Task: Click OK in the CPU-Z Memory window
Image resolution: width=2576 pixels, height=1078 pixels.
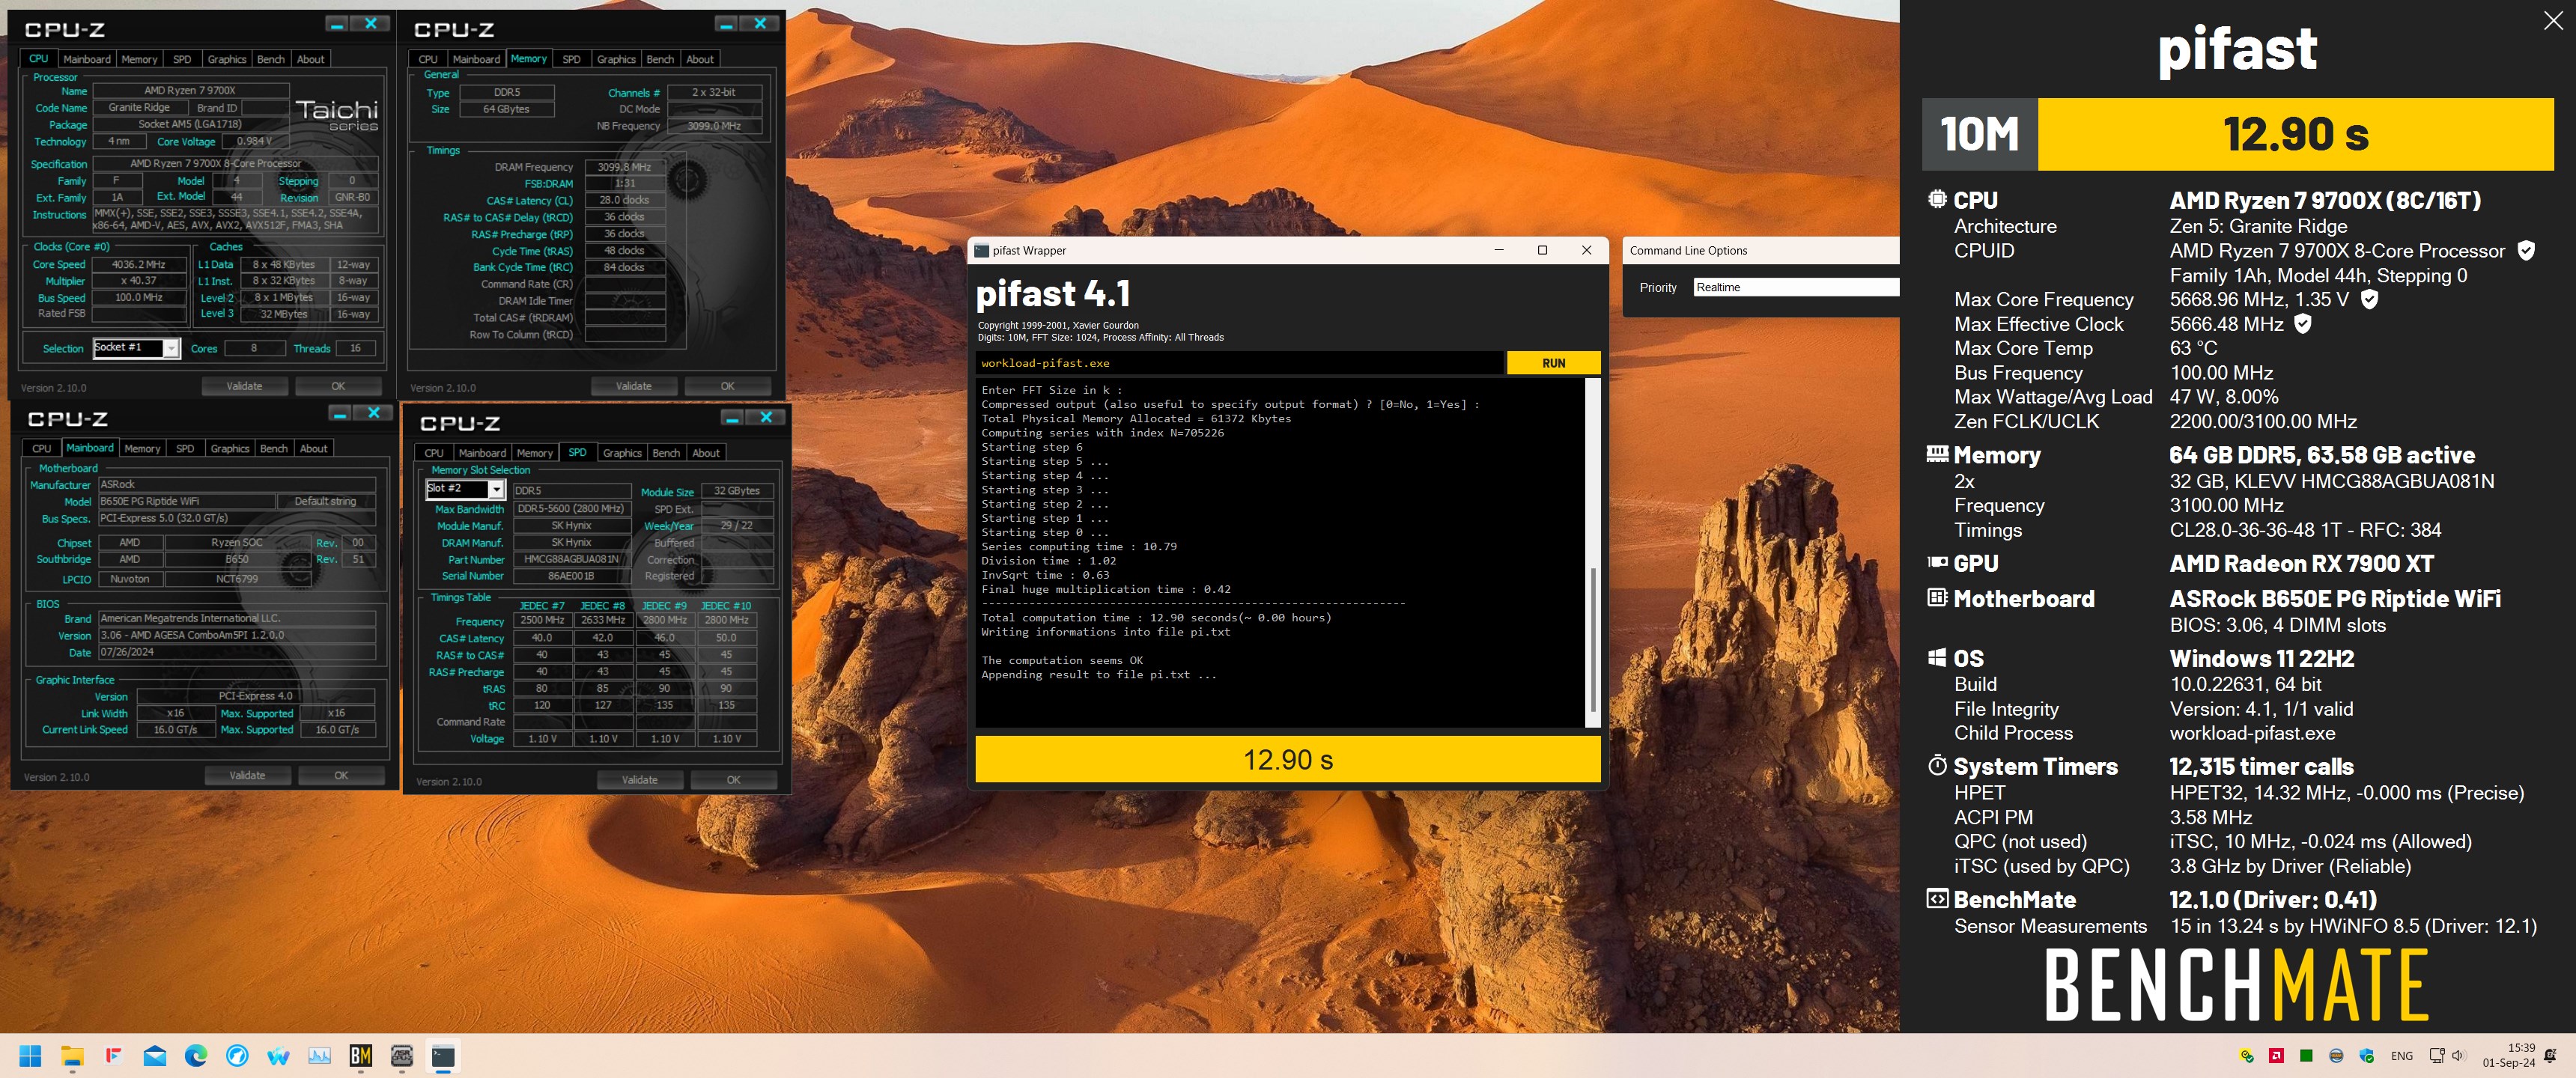Action: 727,386
